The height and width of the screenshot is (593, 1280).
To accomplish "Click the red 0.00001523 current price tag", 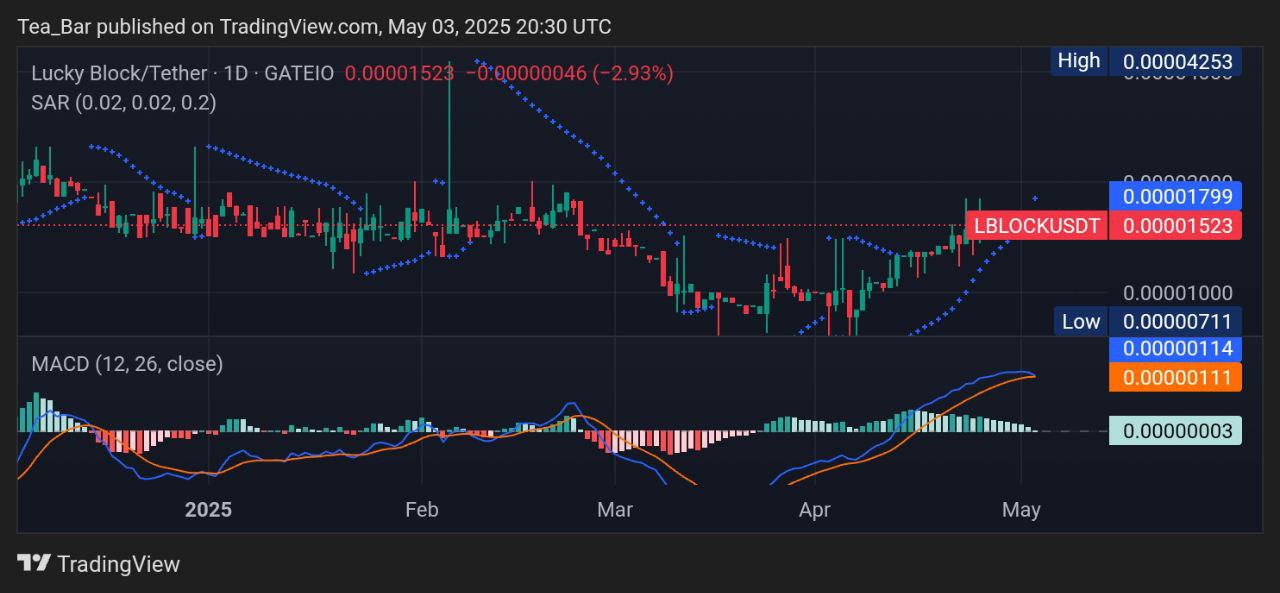I will pyautogui.click(x=1177, y=226).
